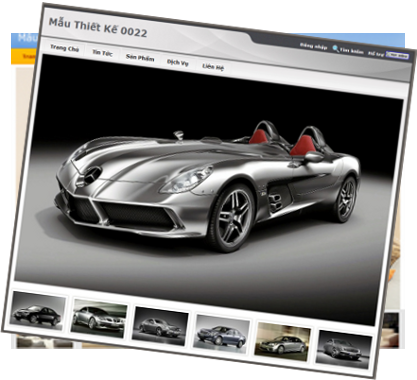This screenshot has width=417, height=380.
Task: Pick the fourth blue-gray sedan thumbnail
Action: click(222, 334)
